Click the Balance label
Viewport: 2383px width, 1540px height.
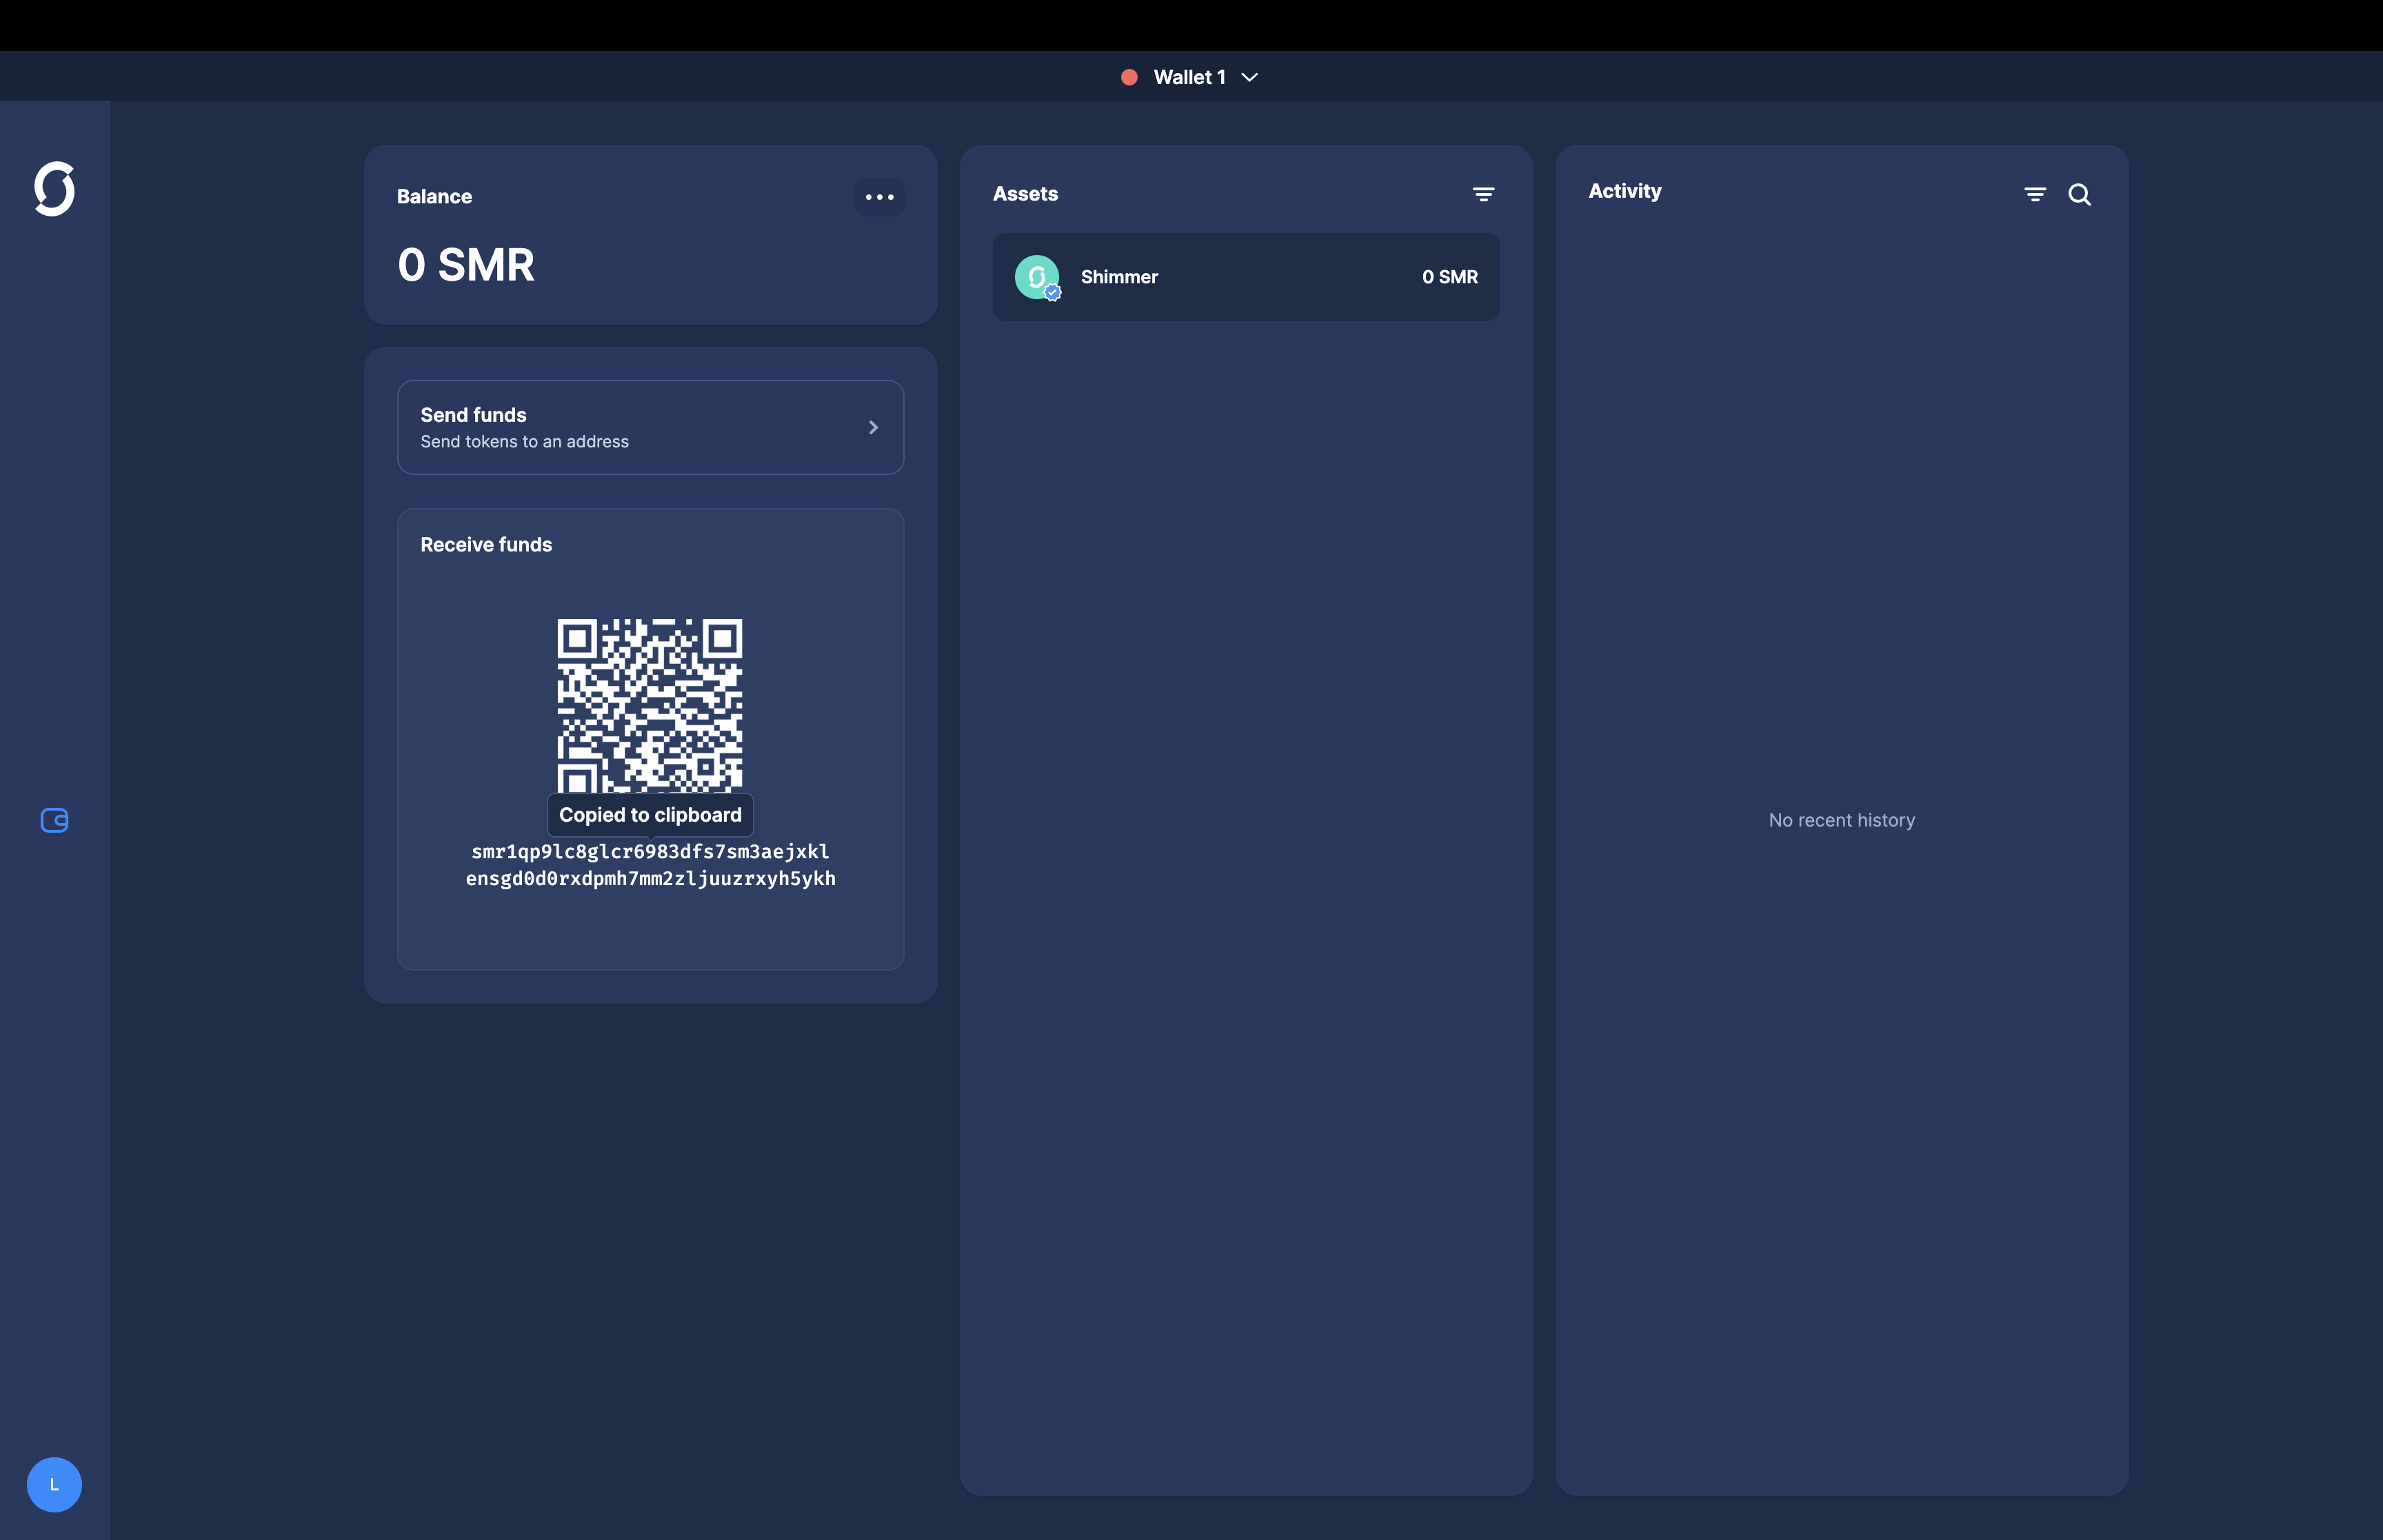pos(434,197)
